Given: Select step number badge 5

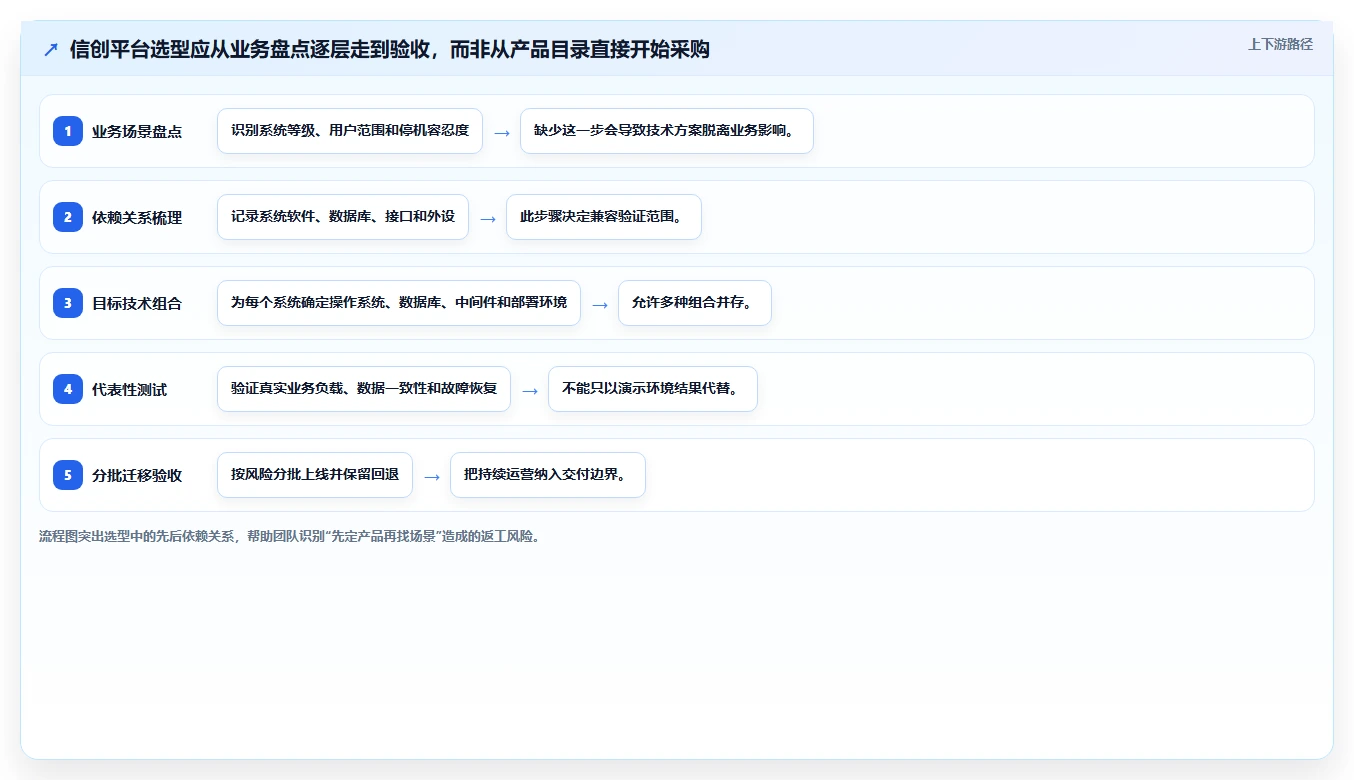Looking at the screenshot, I should coord(68,475).
